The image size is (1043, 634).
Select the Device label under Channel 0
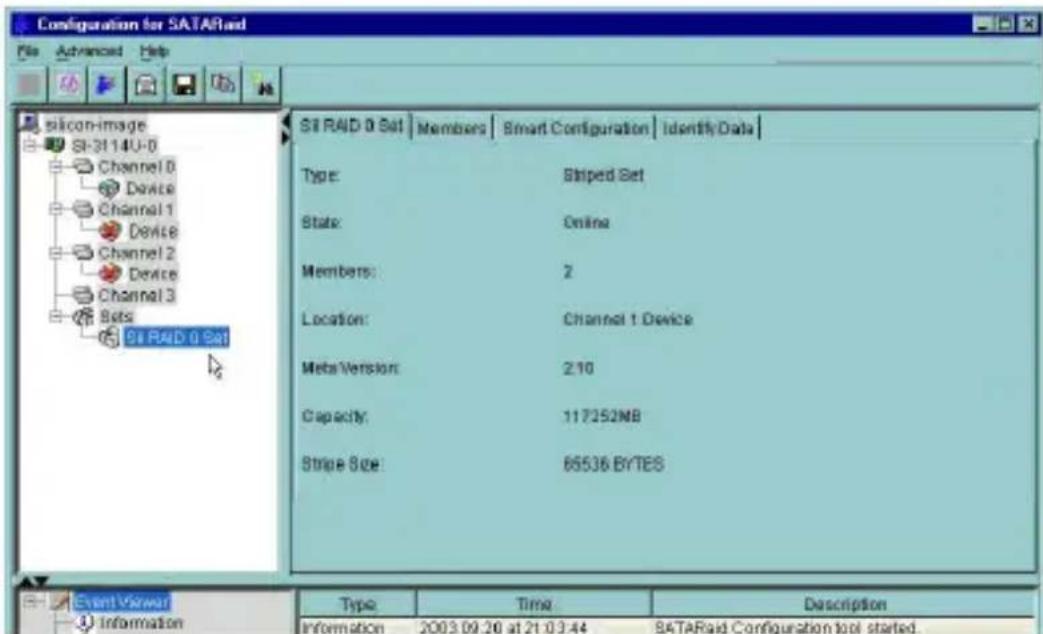(x=150, y=189)
